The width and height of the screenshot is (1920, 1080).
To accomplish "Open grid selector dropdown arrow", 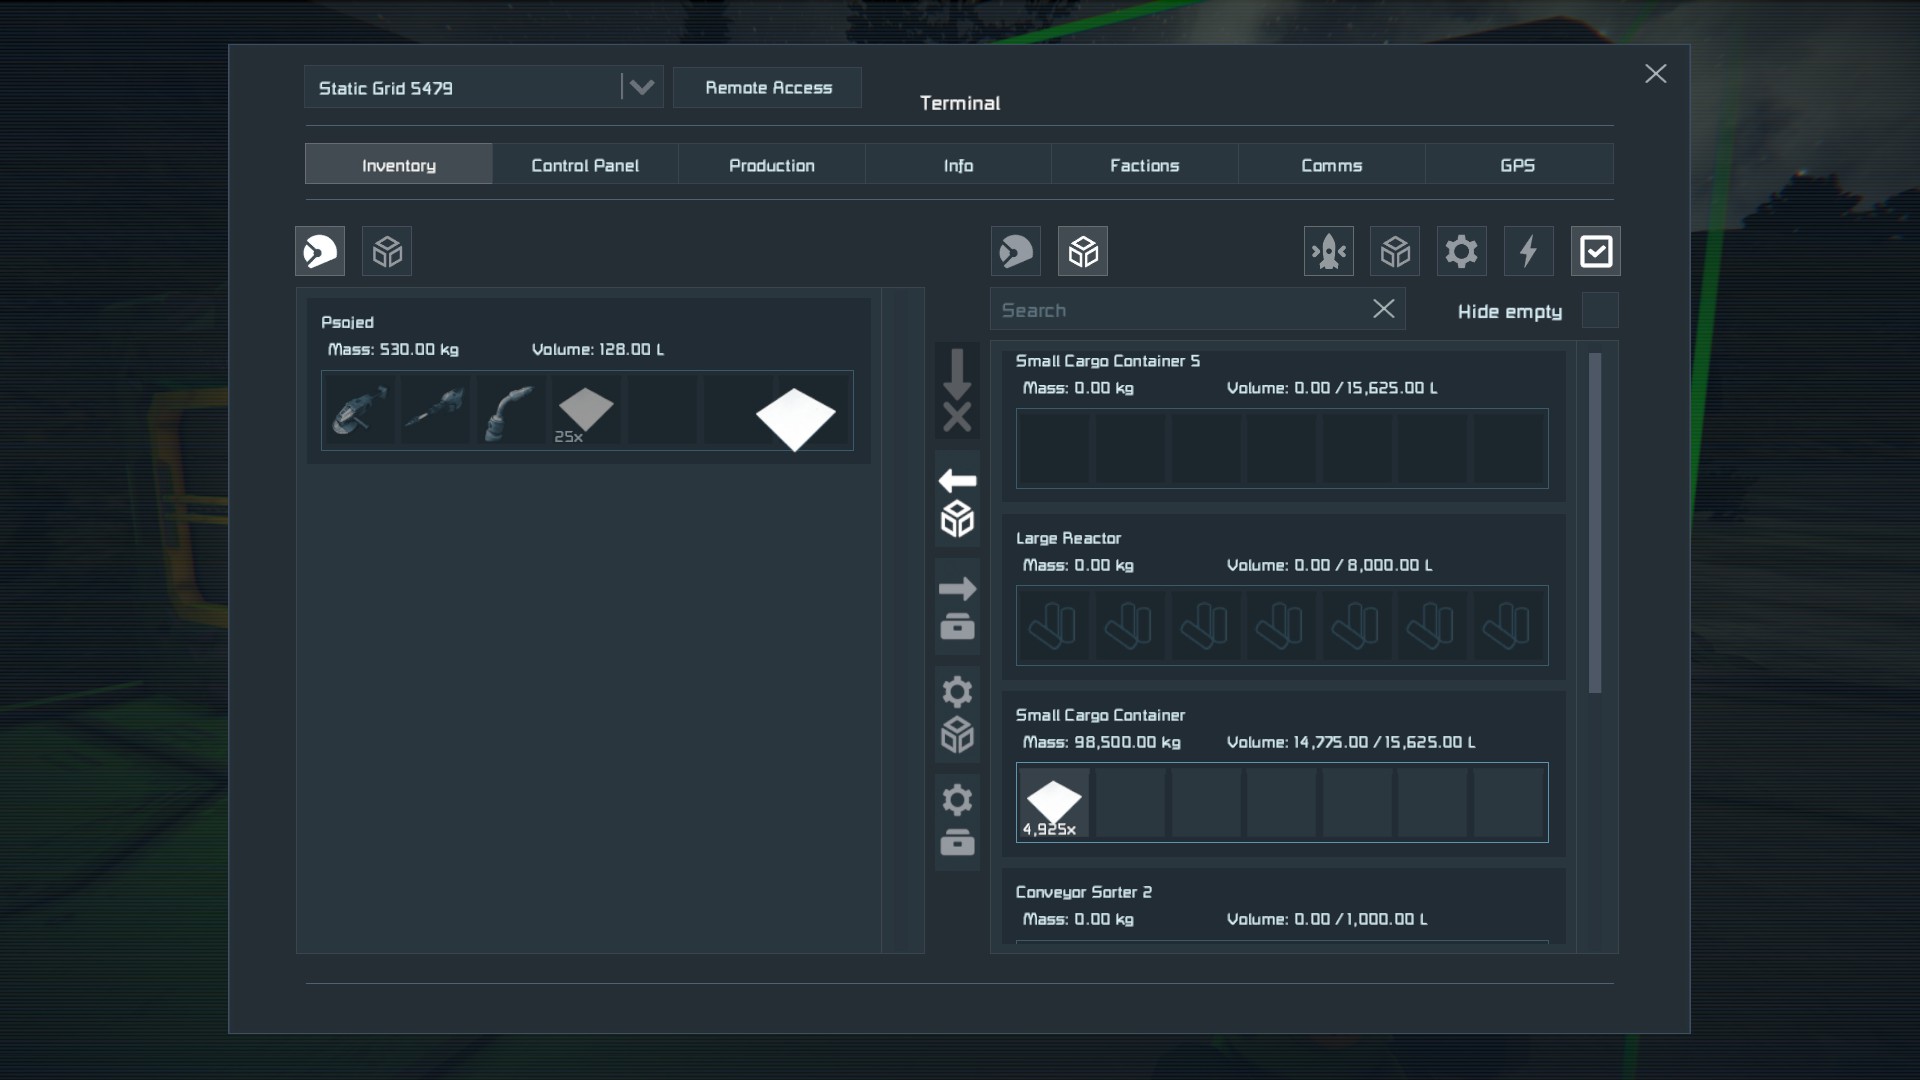I will point(641,88).
